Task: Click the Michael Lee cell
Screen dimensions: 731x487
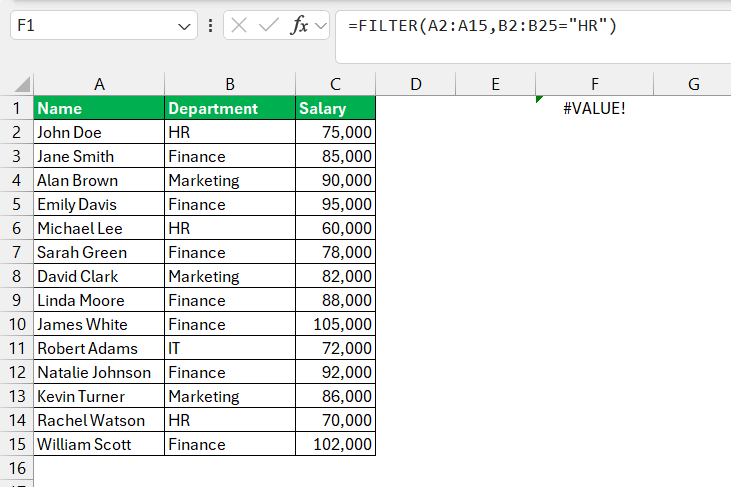Action: click(x=99, y=228)
